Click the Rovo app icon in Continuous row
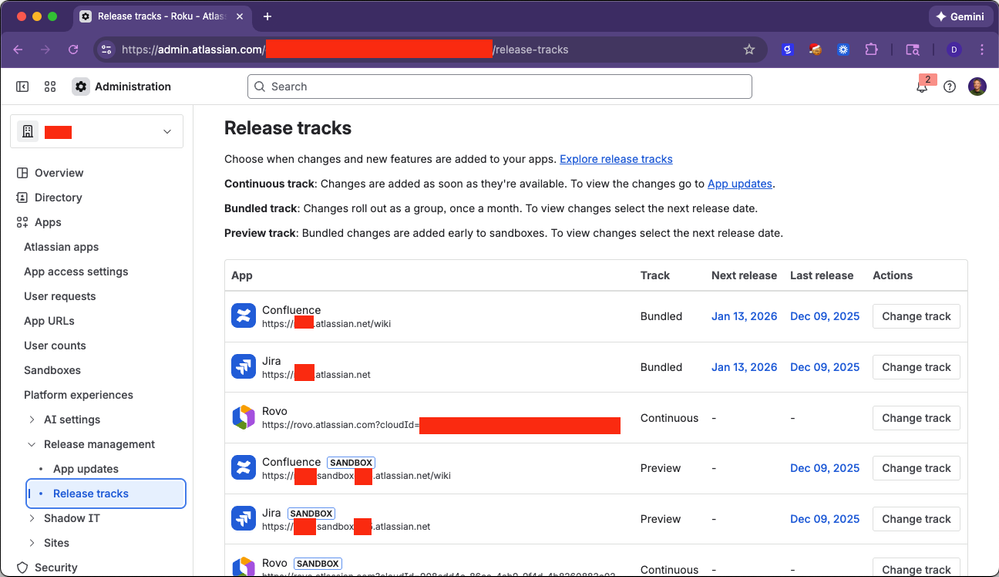 coord(243,418)
